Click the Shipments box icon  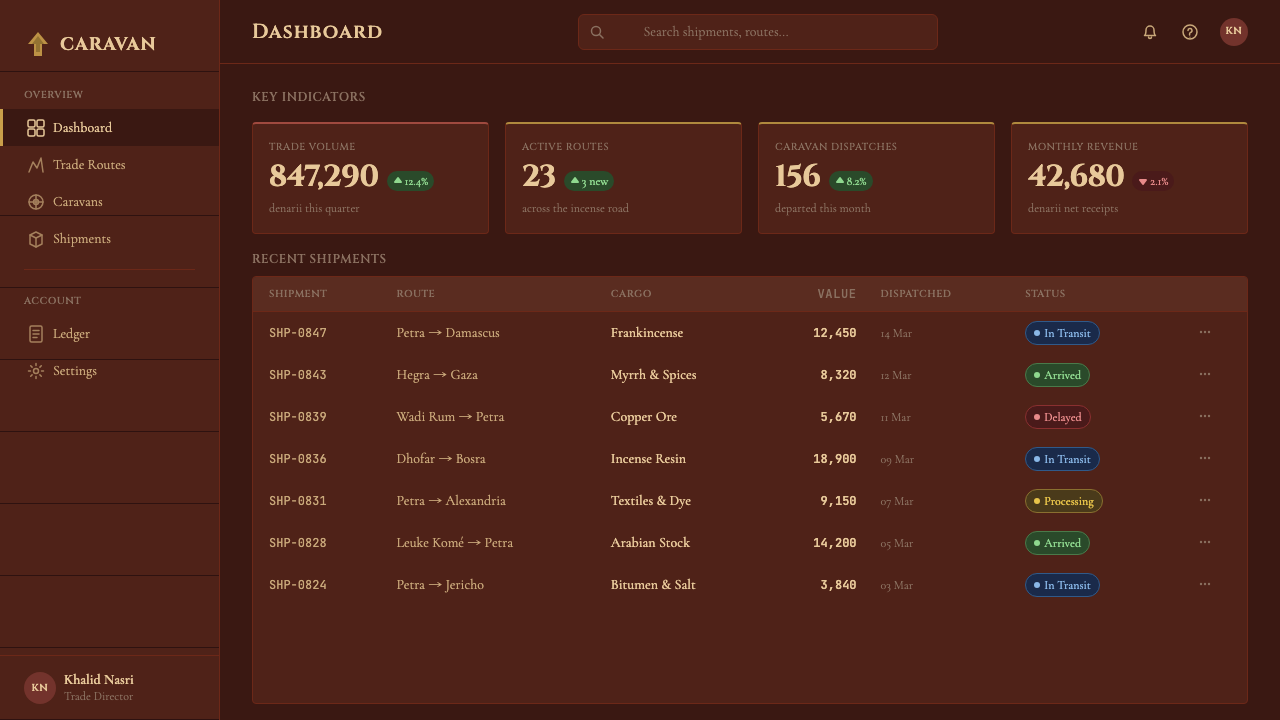tap(36, 239)
